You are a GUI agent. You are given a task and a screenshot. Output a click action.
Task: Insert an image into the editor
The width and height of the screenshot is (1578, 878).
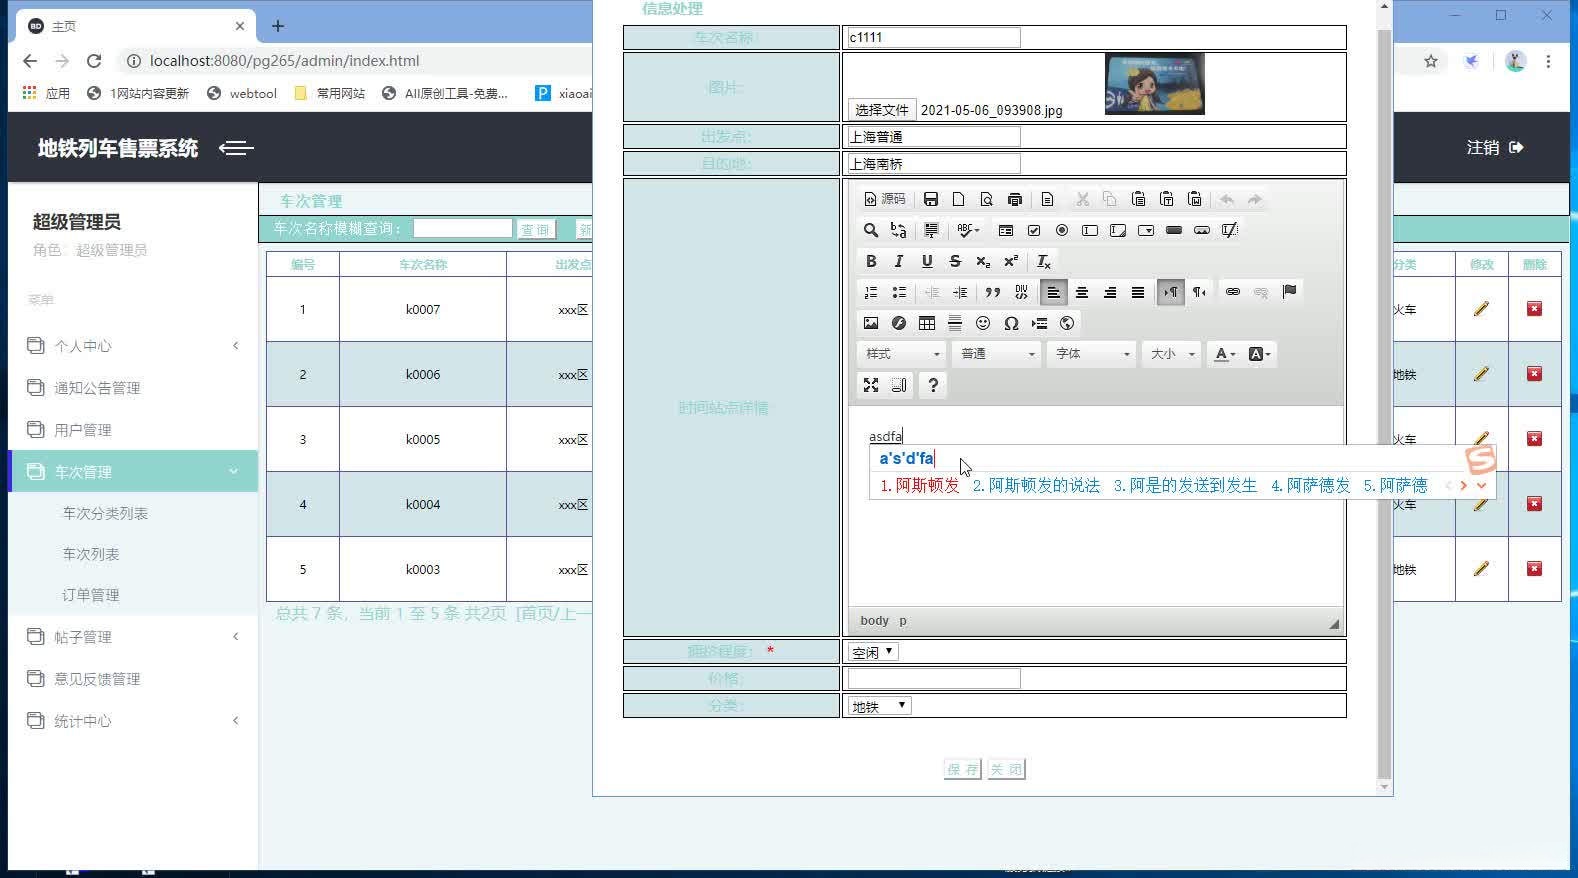[871, 323]
